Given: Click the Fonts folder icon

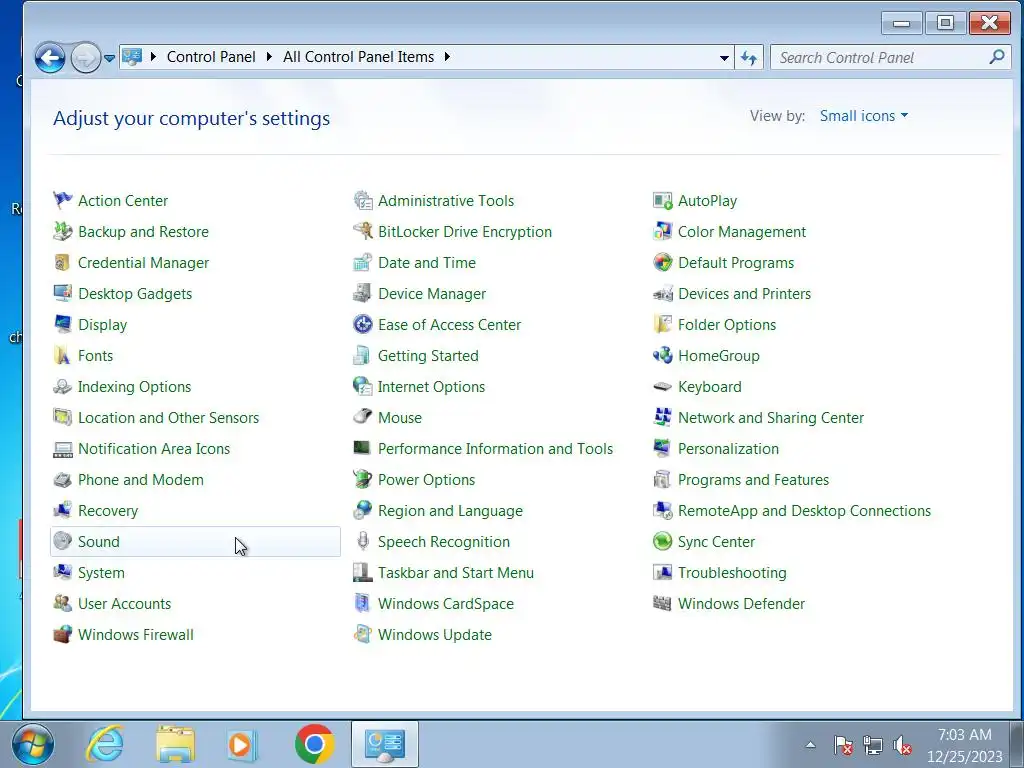Looking at the screenshot, I should [63, 355].
